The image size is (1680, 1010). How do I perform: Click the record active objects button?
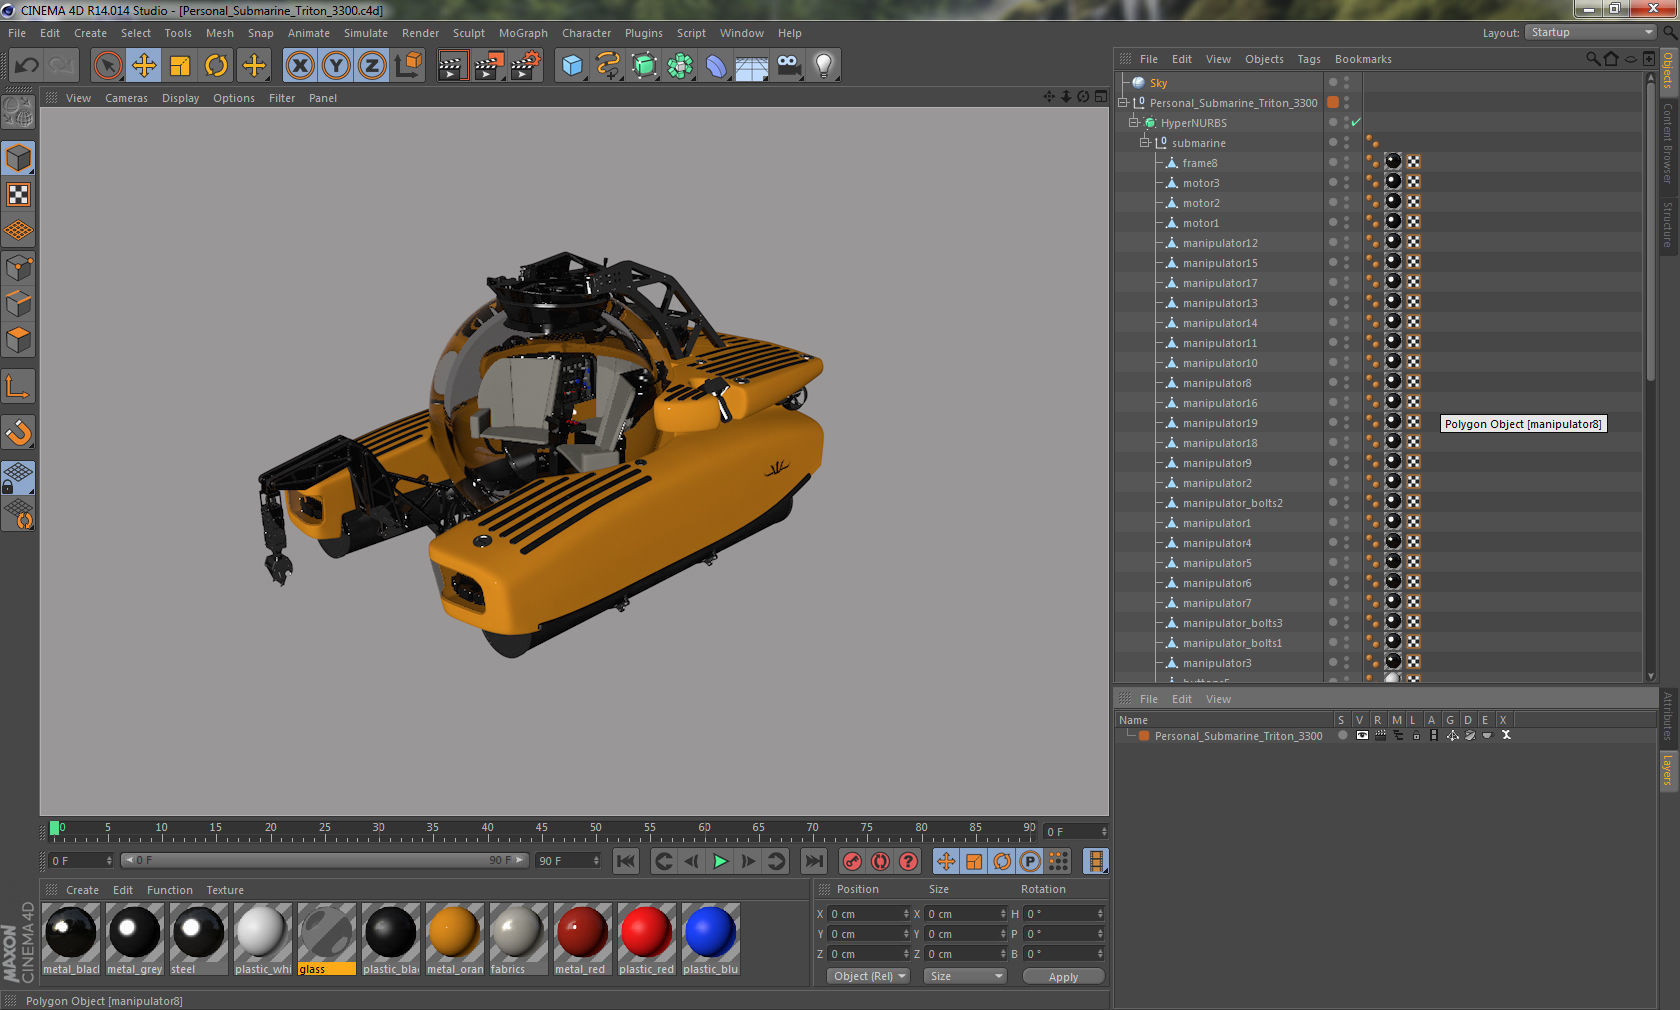(852, 861)
